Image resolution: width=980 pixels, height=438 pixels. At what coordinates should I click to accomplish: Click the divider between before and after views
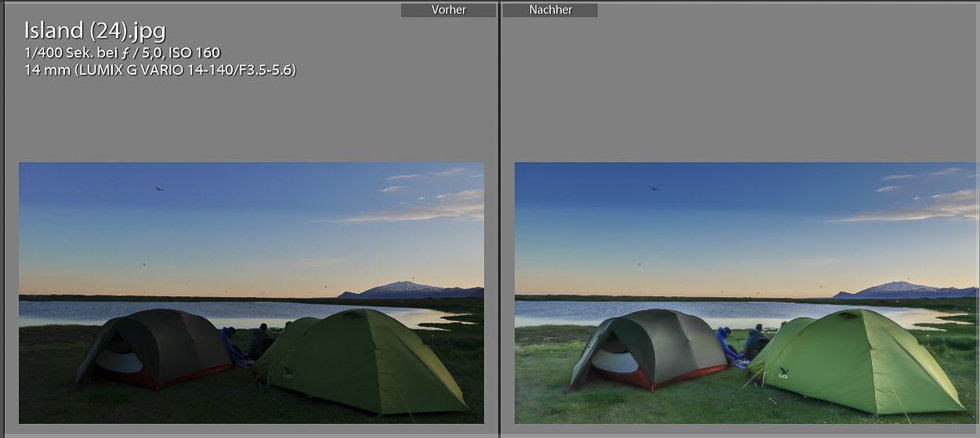click(499, 220)
